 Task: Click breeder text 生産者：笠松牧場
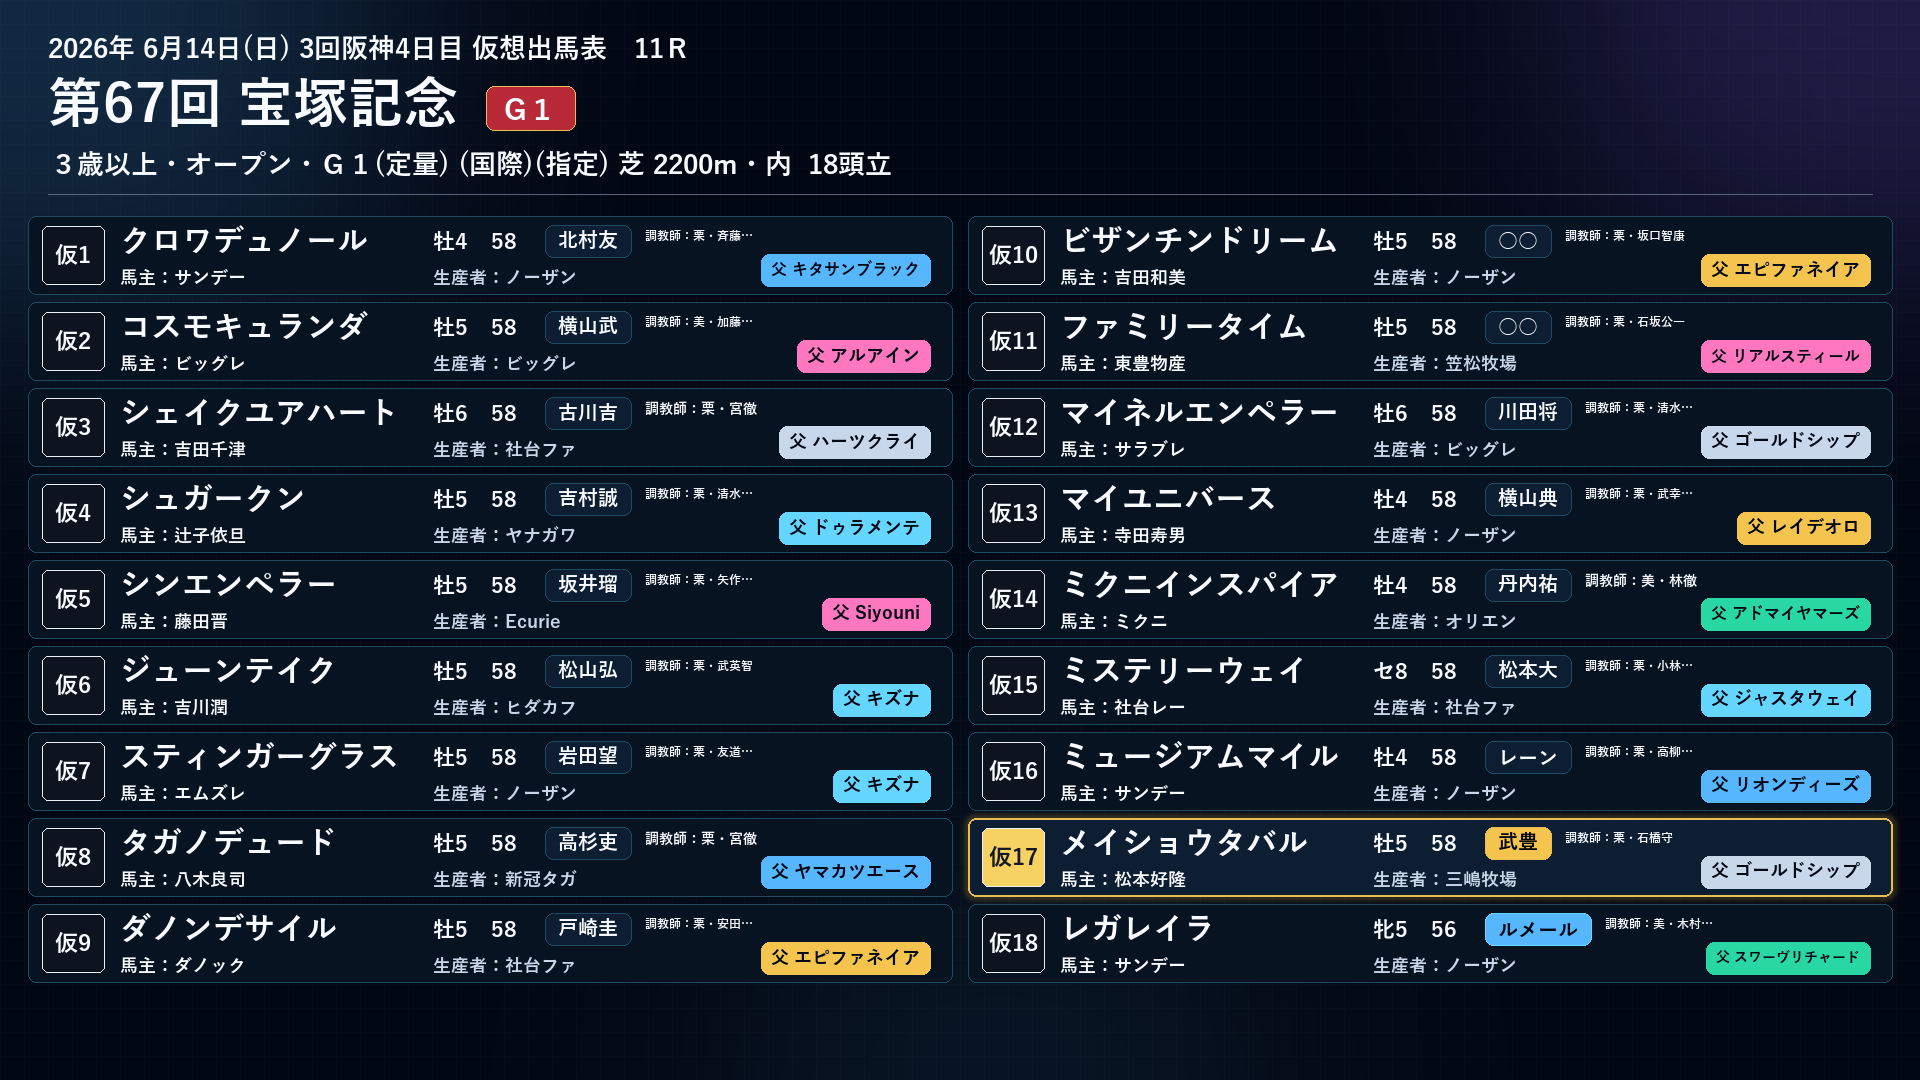click(1444, 364)
